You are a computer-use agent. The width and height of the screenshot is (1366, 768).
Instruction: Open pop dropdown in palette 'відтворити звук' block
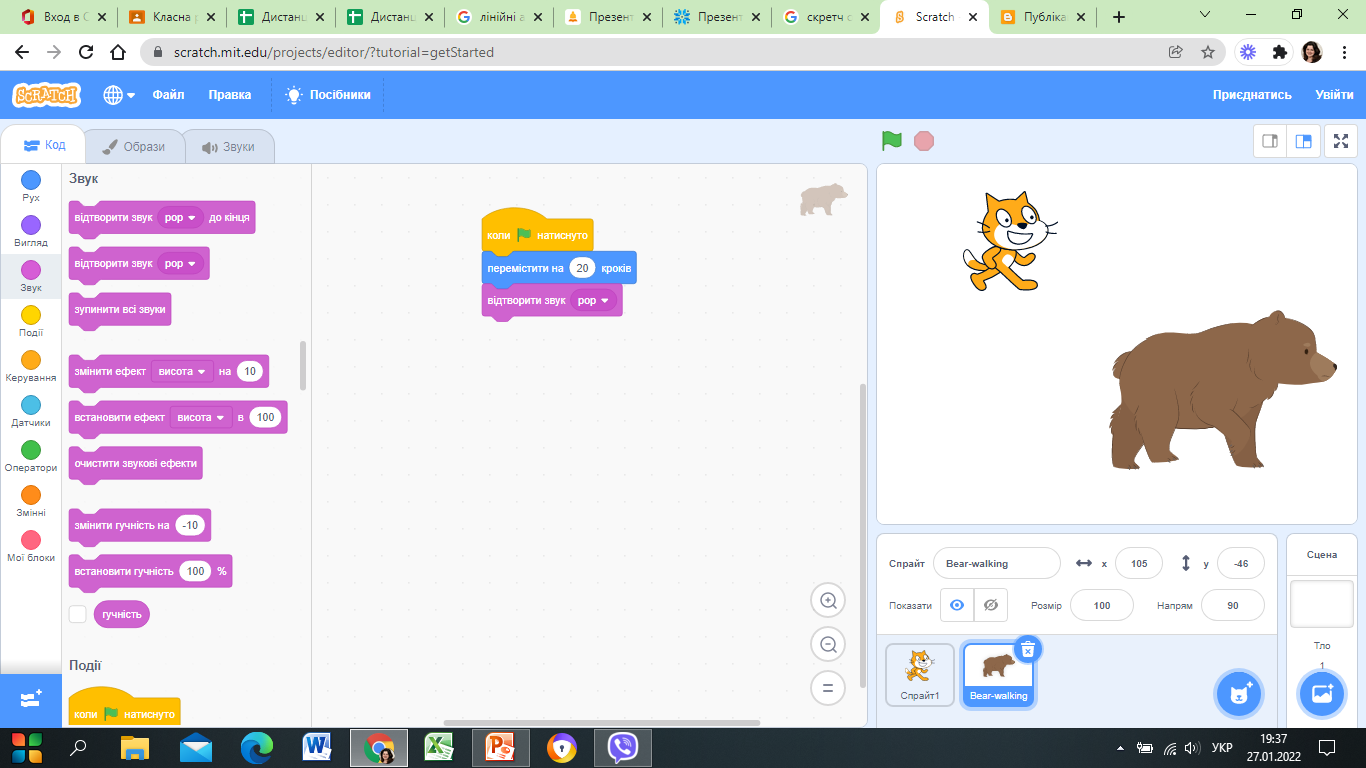tap(181, 264)
